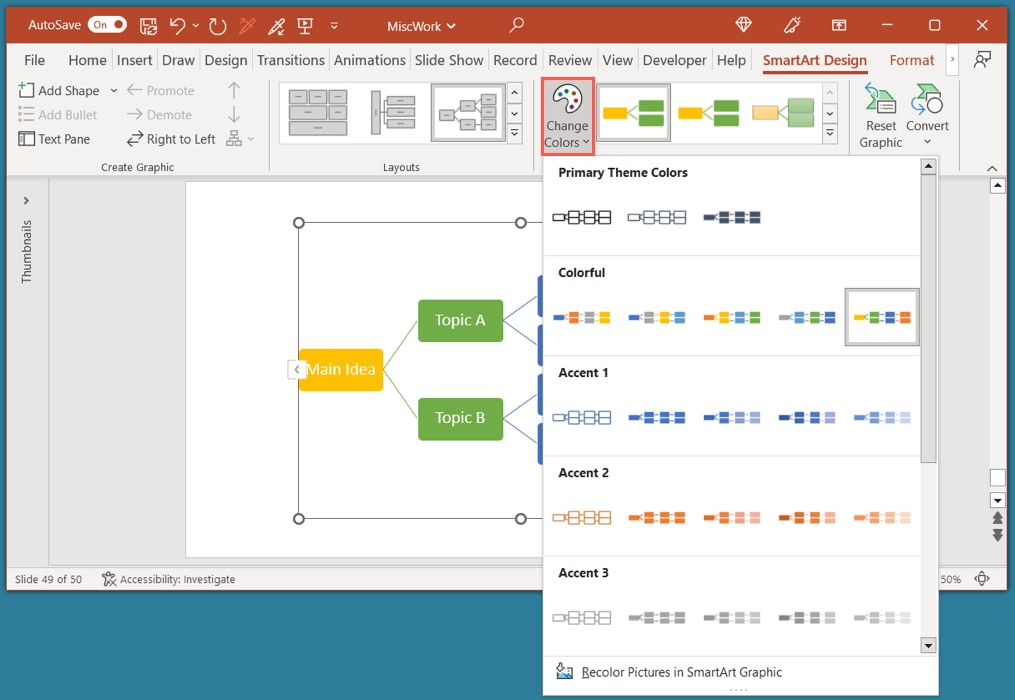This screenshot has width=1015, height=700.
Task: Open the Developer tab
Action: point(675,60)
